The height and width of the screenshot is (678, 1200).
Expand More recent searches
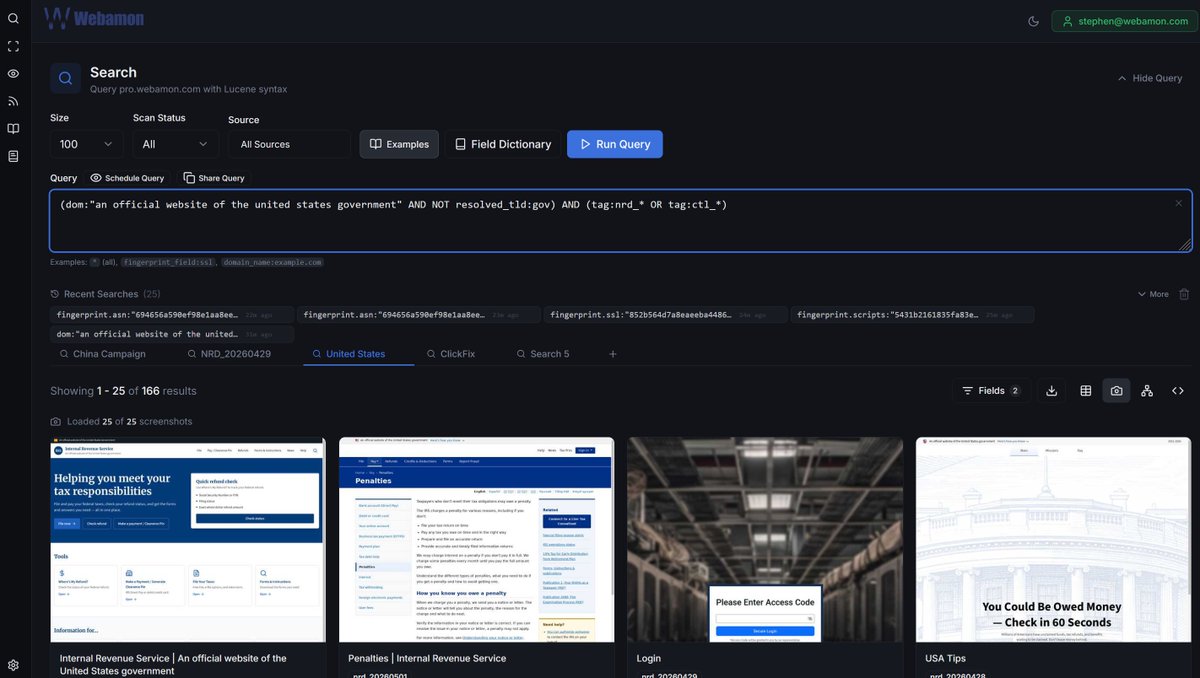click(1153, 294)
